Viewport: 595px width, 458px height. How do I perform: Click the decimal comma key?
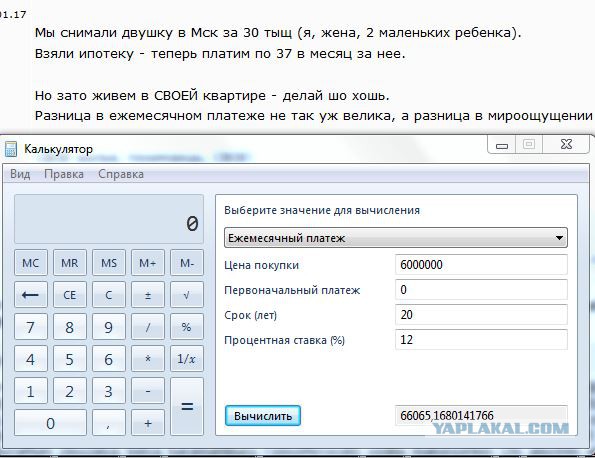pyautogui.click(x=109, y=423)
